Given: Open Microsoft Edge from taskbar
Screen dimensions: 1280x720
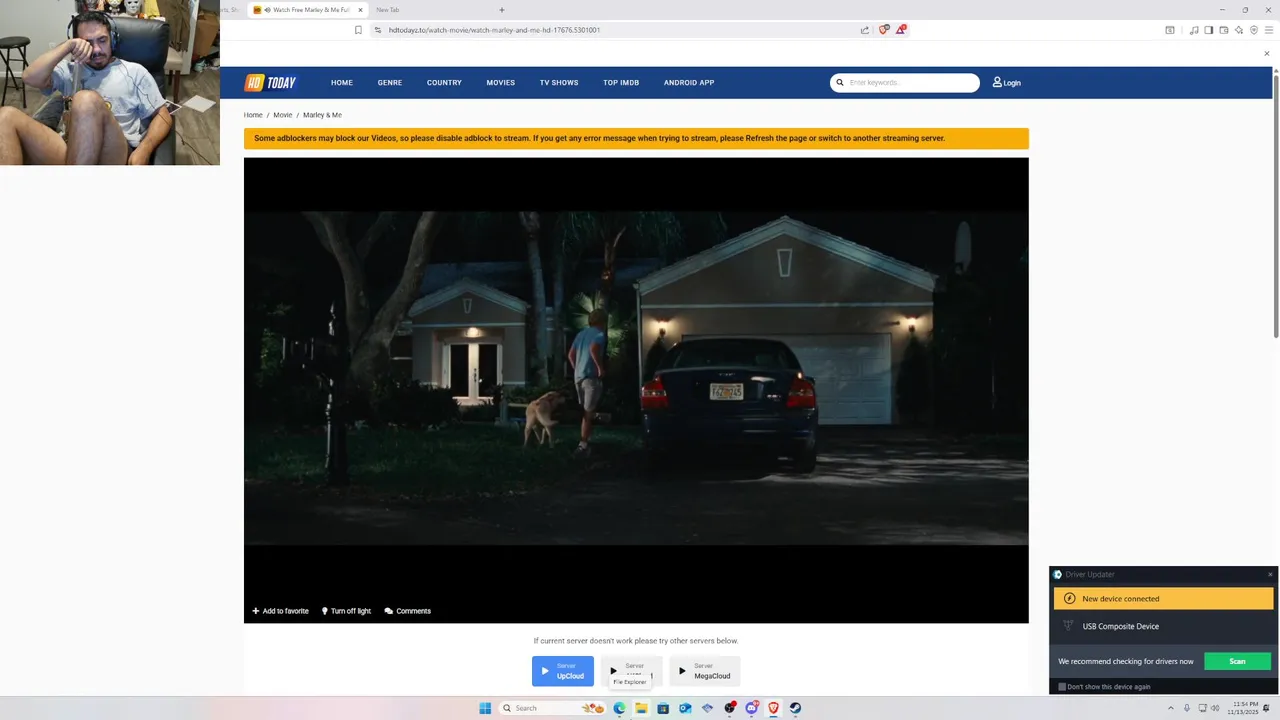Looking at the screenshot, I should coord(619,708).
